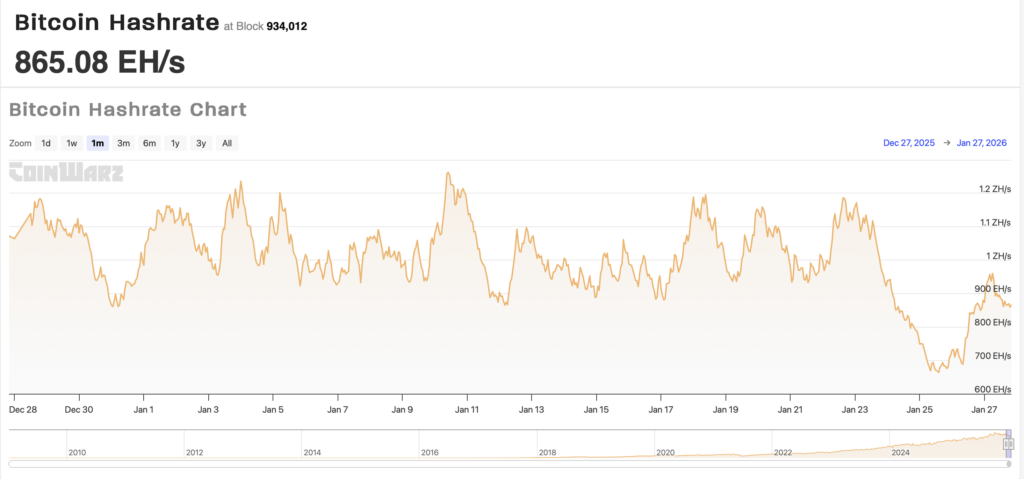This screenshot has height=479, width=1024.
Task: Choose the 6m zoom range
Action: 149,143
